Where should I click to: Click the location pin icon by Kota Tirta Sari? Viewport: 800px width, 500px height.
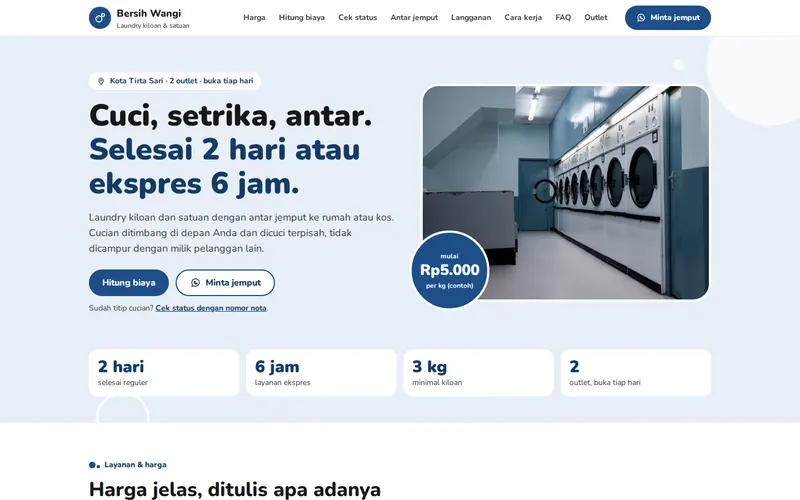pyautogui.click(x=101, y=81)
